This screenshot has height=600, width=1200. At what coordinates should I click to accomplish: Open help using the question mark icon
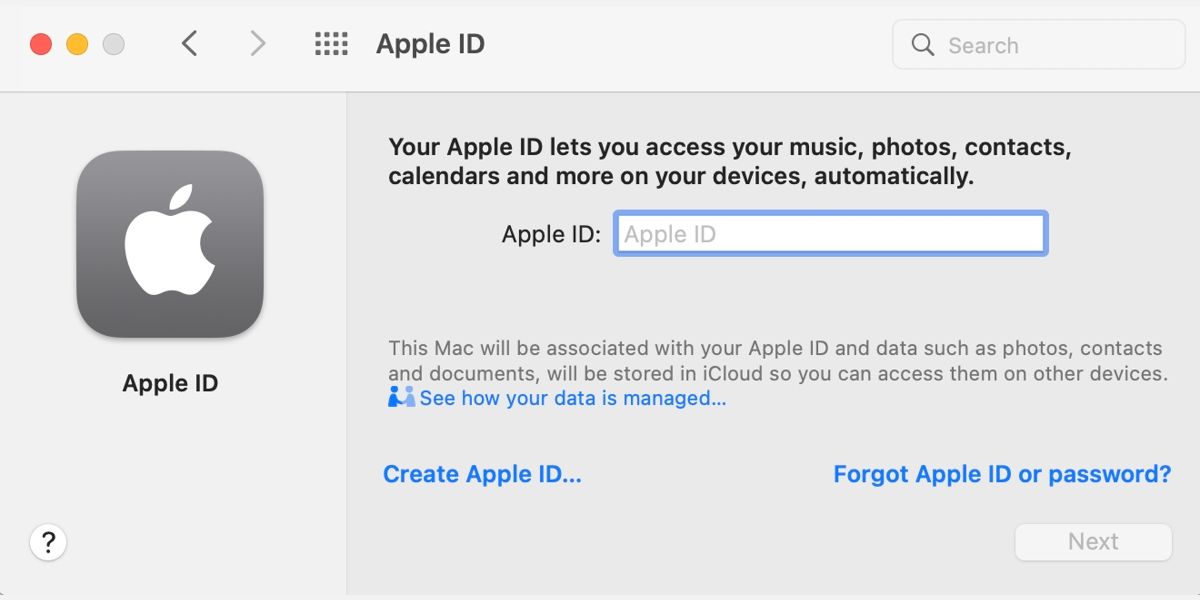(48, 541)
